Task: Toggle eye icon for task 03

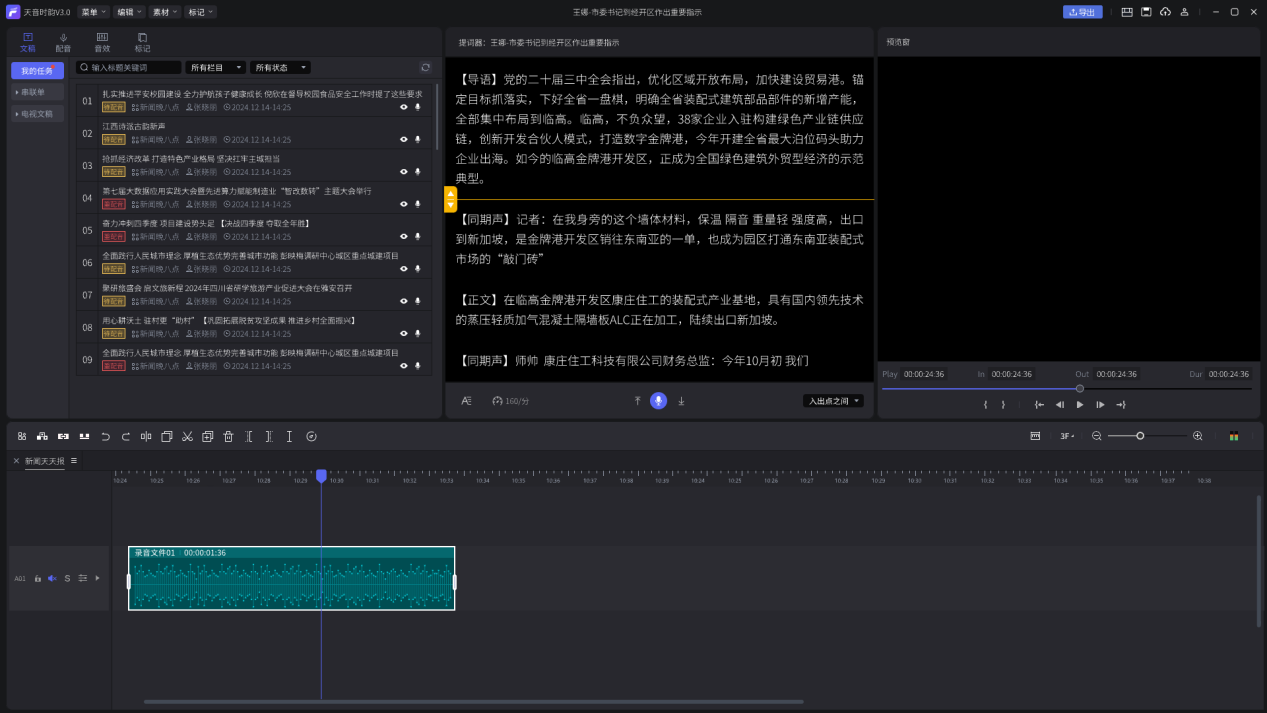Action: (x=404, y=172)
